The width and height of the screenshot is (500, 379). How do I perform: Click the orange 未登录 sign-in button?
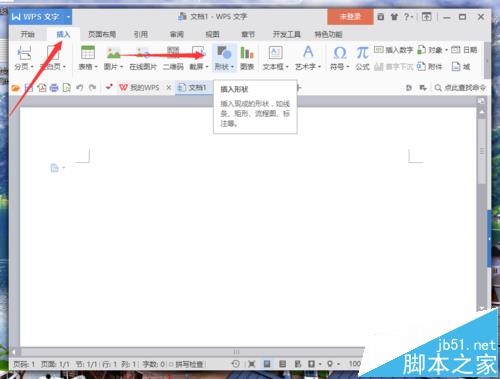[350, 17]
